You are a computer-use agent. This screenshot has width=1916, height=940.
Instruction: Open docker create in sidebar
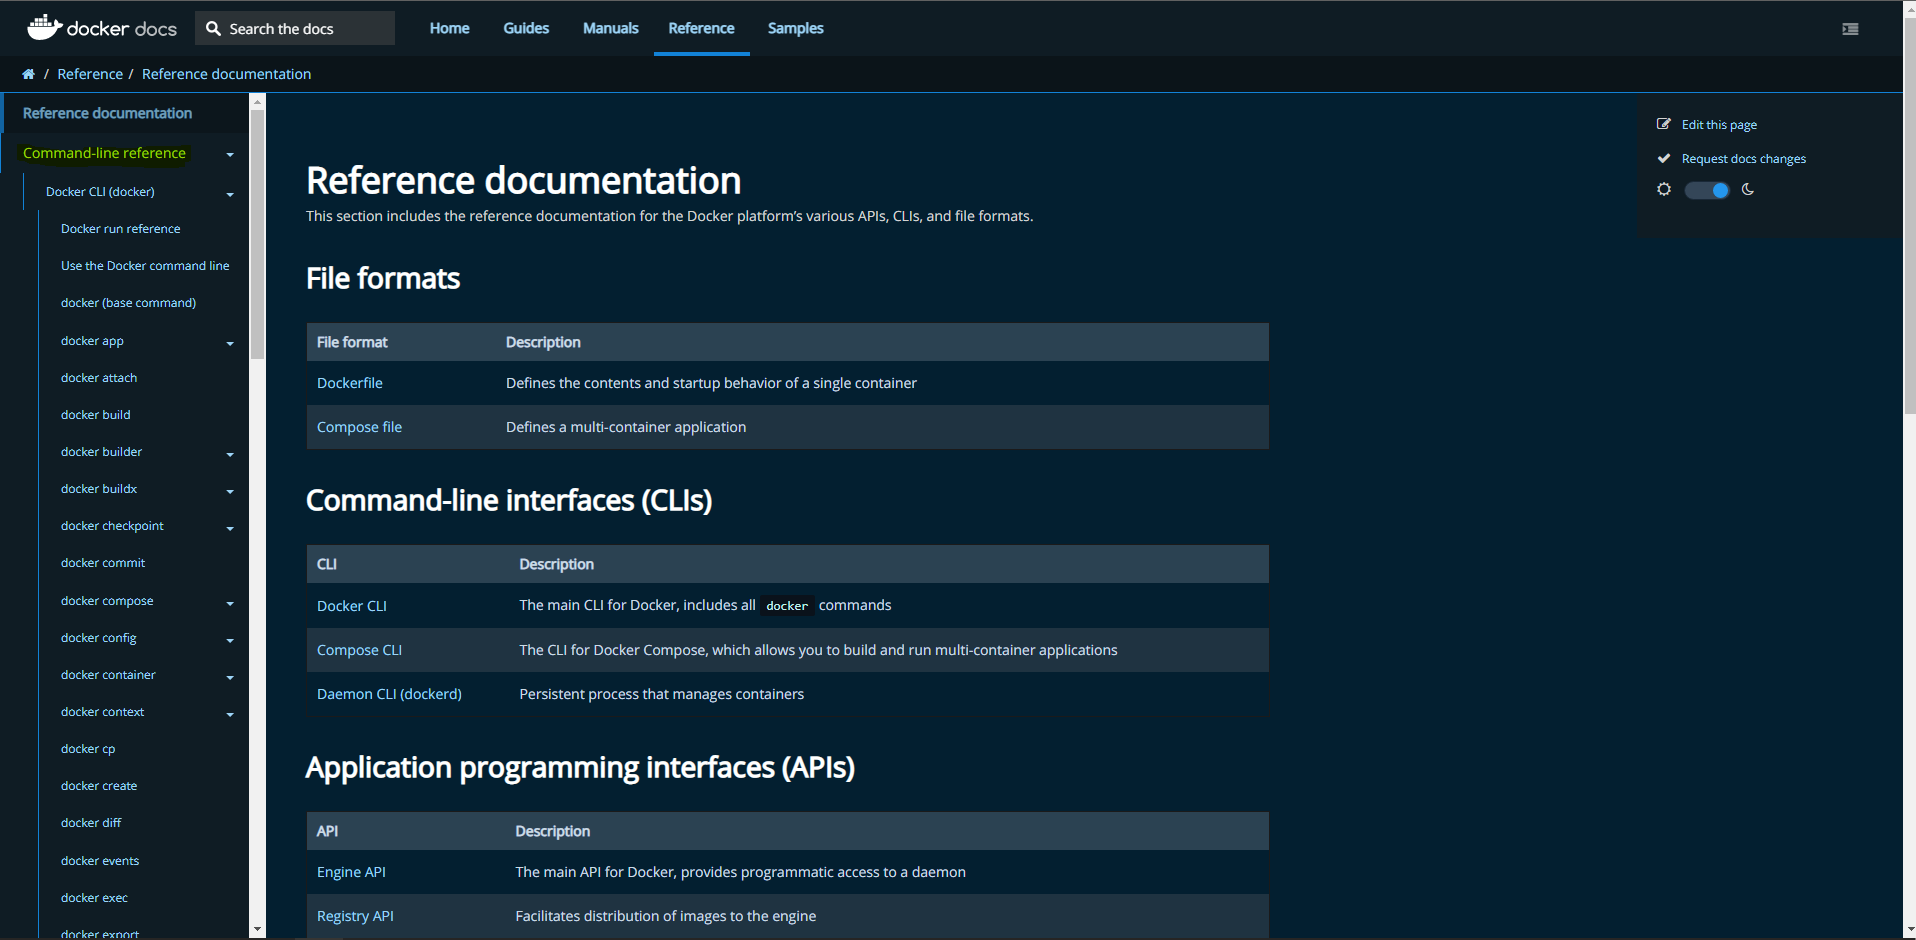(x=98, y=786)
